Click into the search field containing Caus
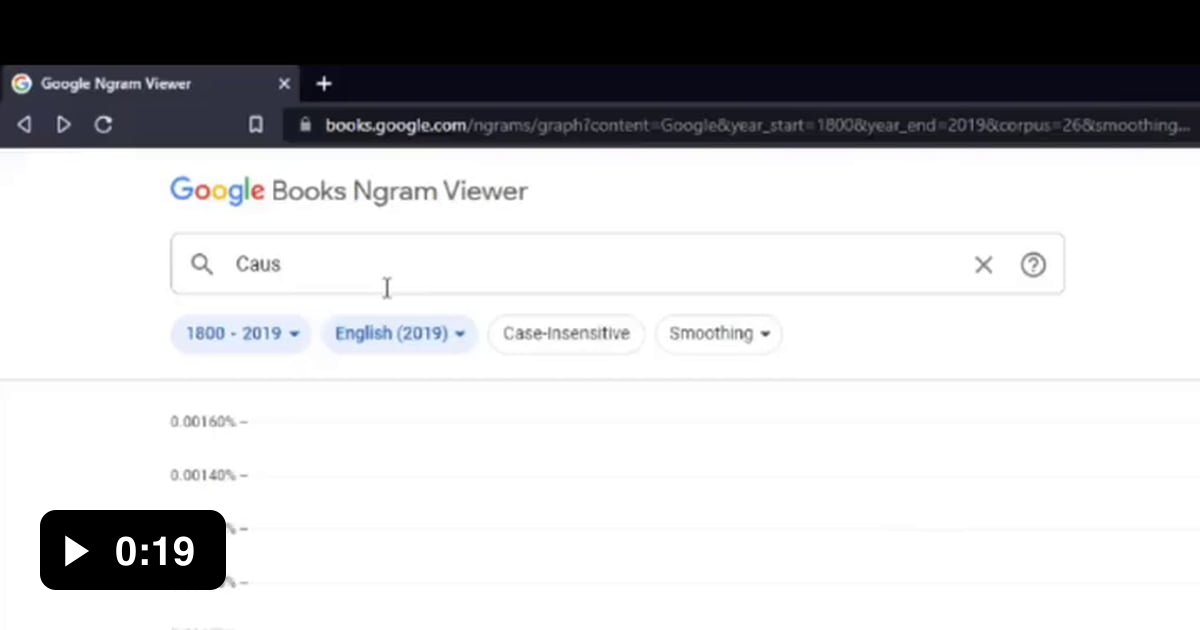1200x630 pixels. click(600, 264)
